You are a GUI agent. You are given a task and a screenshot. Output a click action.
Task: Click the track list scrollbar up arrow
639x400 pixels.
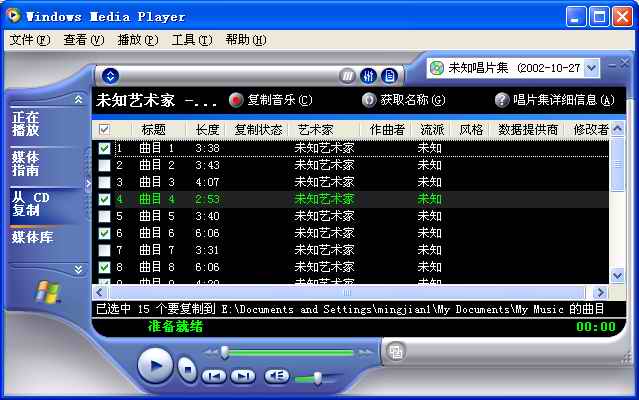[x=617, y=129]
